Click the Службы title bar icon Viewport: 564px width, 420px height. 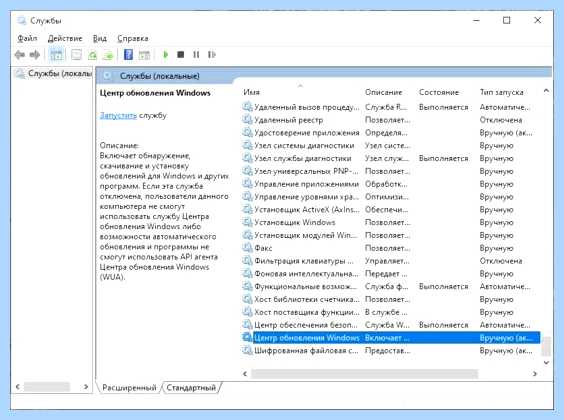(22, 21)
